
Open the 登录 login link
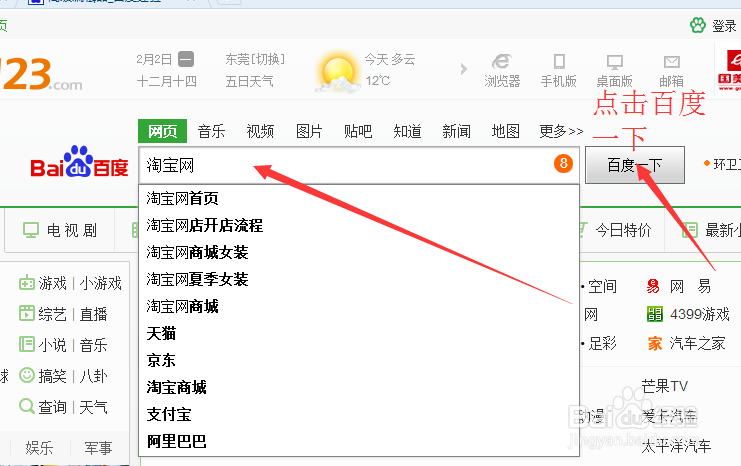(x=724, y=26)
